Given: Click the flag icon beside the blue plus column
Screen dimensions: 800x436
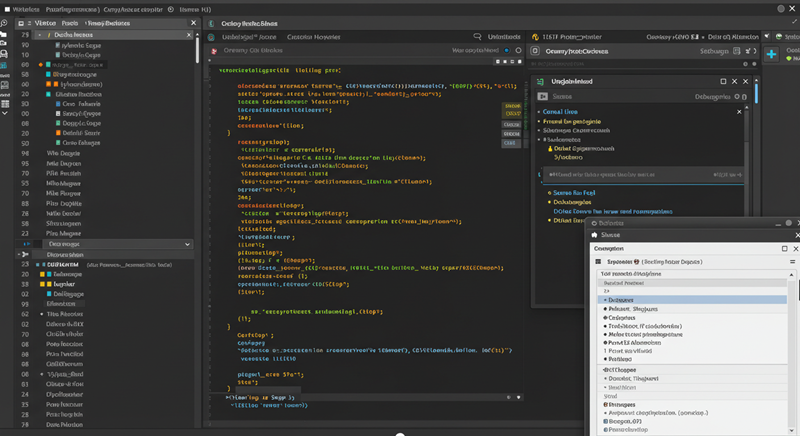Looking at the screenshot, I should (767, 36).
